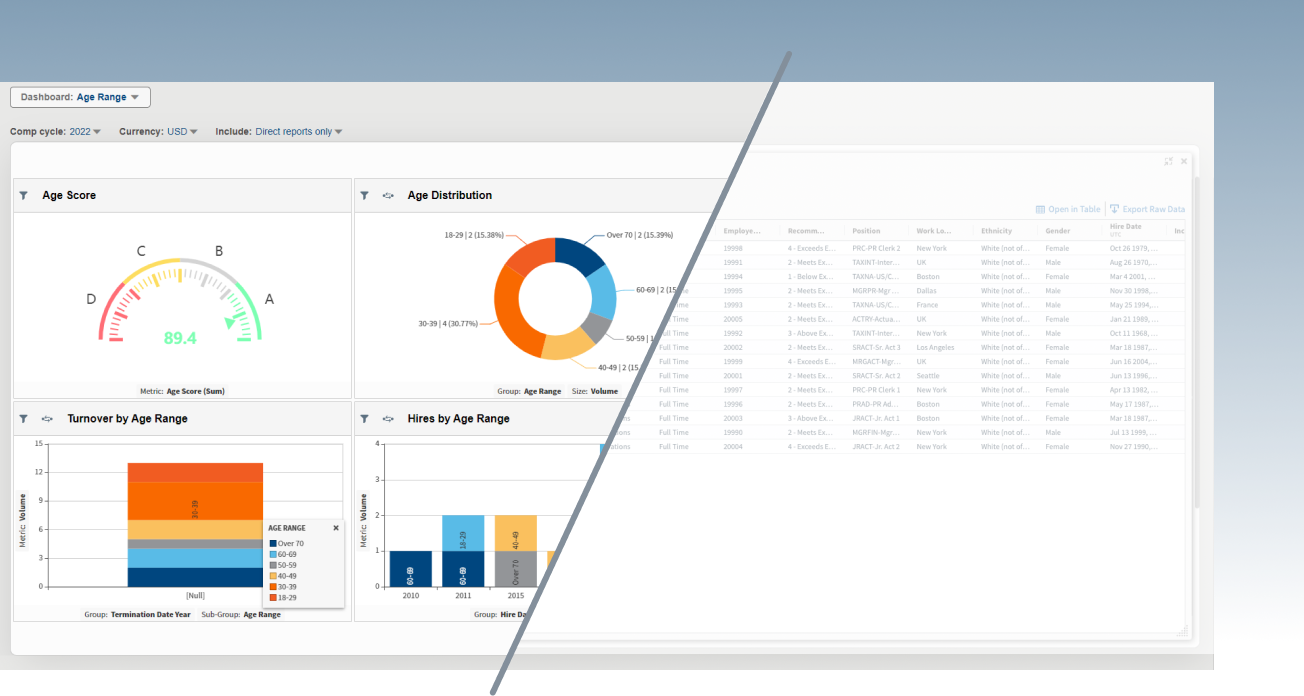Click the table grid icon beside Open in Table
Image resolution: width=1304 pixels, height=696 pixels.
(1040, 209)
